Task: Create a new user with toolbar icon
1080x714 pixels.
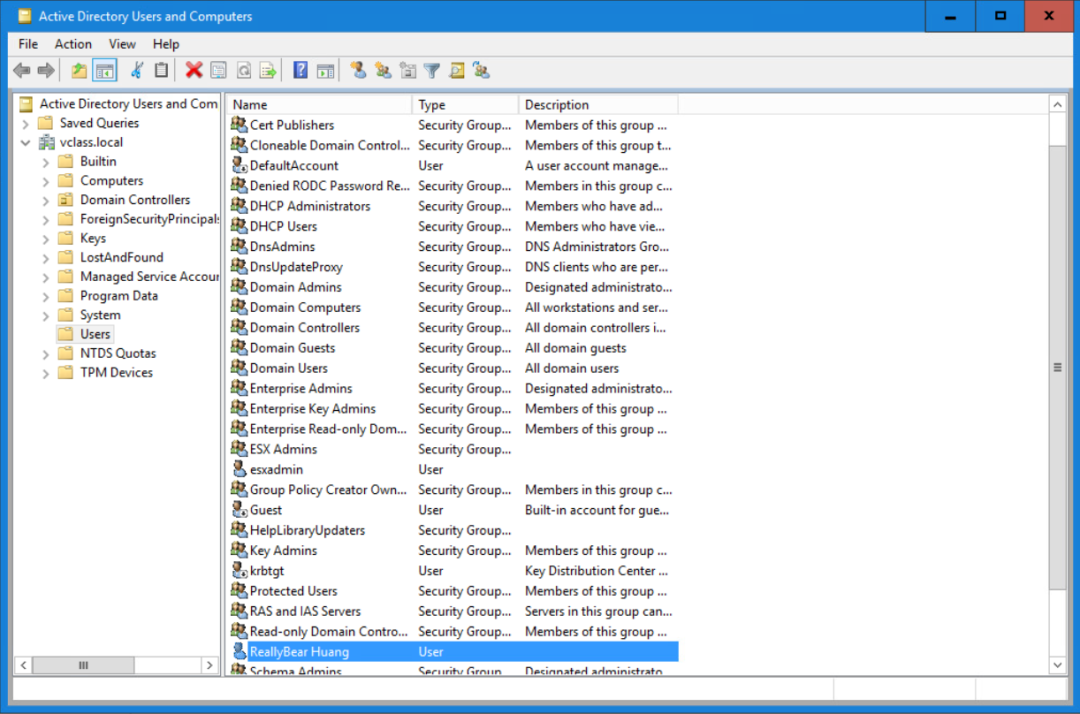Action: (x=358, y=70)
